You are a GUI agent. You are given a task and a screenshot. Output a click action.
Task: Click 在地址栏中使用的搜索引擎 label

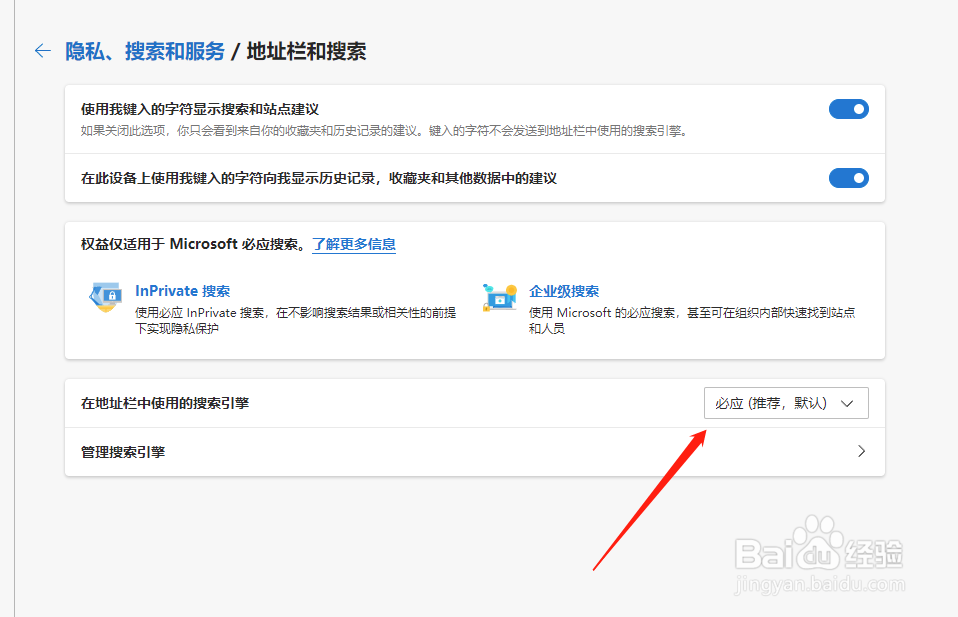point(165,403)
